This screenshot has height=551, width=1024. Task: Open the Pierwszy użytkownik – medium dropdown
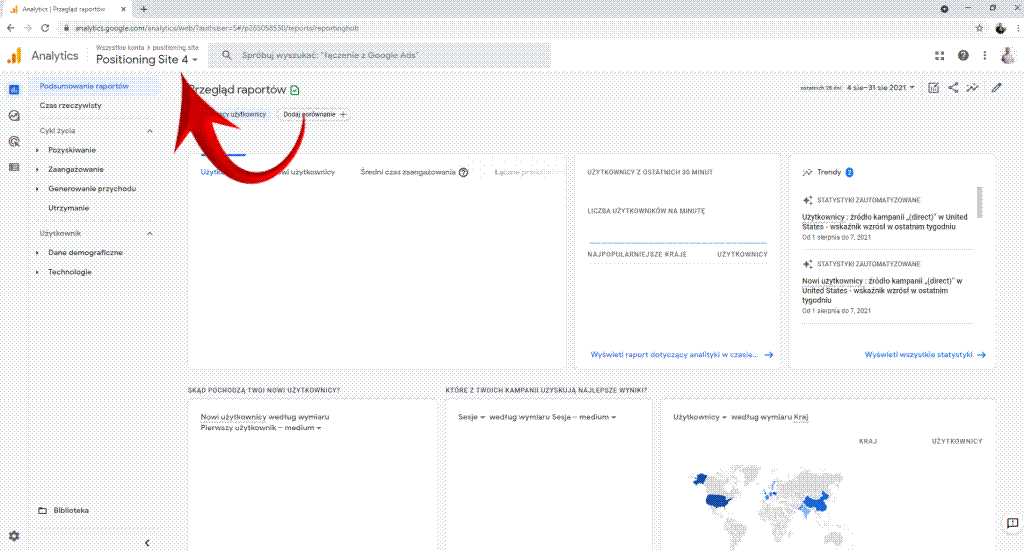tap(261, 428)
